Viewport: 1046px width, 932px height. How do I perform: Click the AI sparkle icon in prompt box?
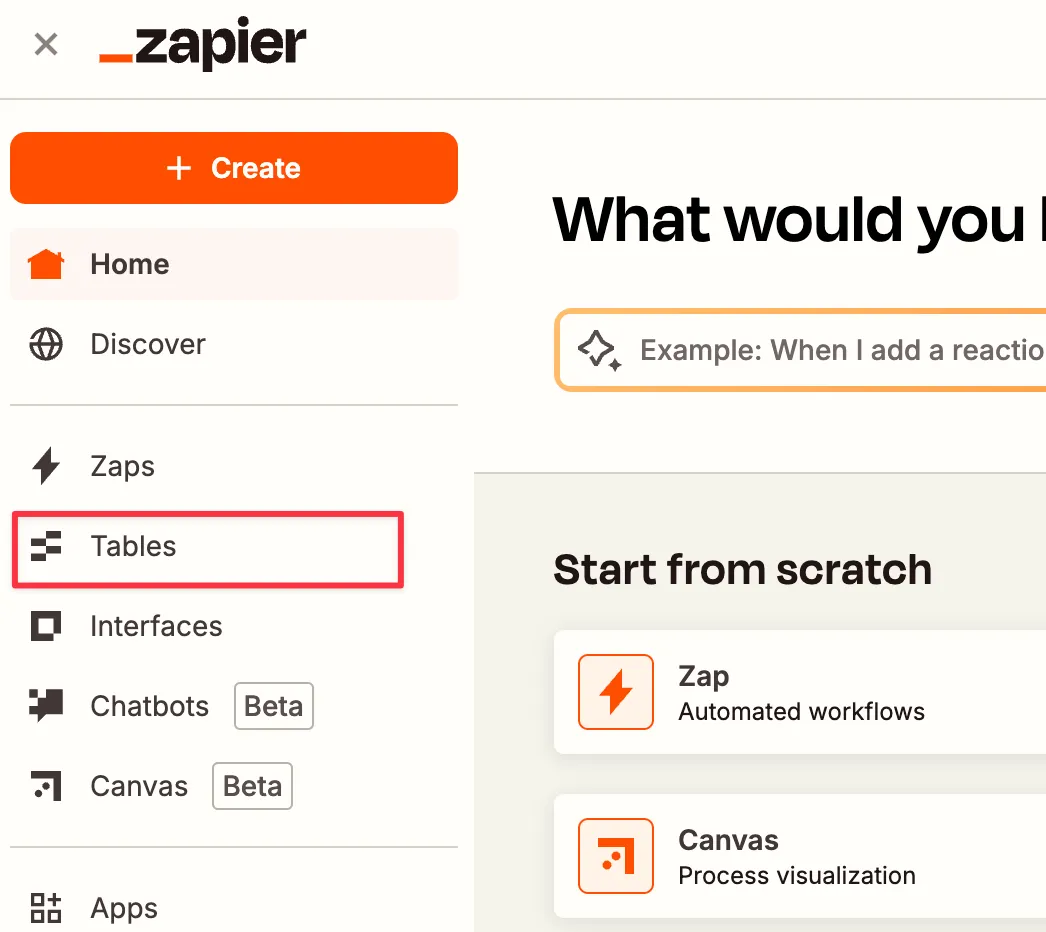tap(600, 350)
